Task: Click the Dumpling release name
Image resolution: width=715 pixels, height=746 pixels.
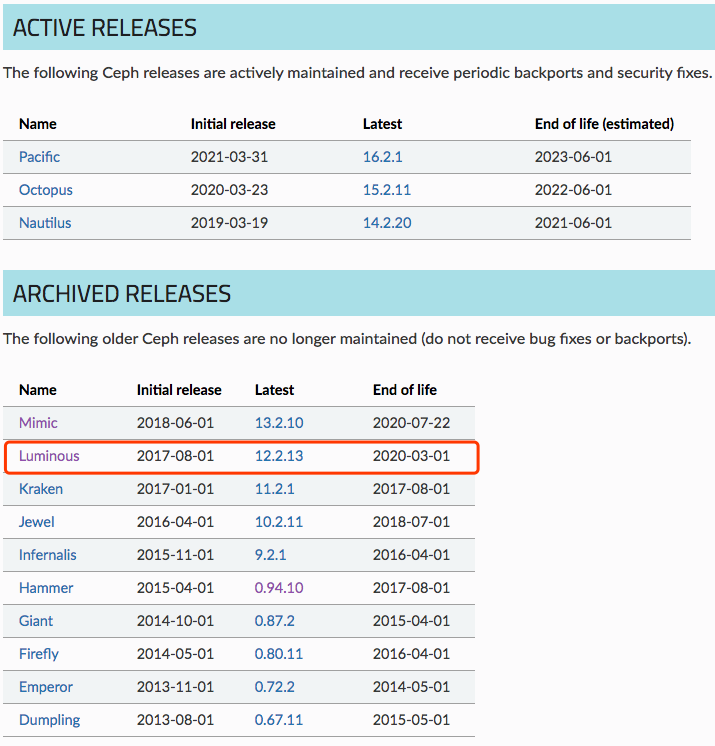Action: (x=49, y=720)
